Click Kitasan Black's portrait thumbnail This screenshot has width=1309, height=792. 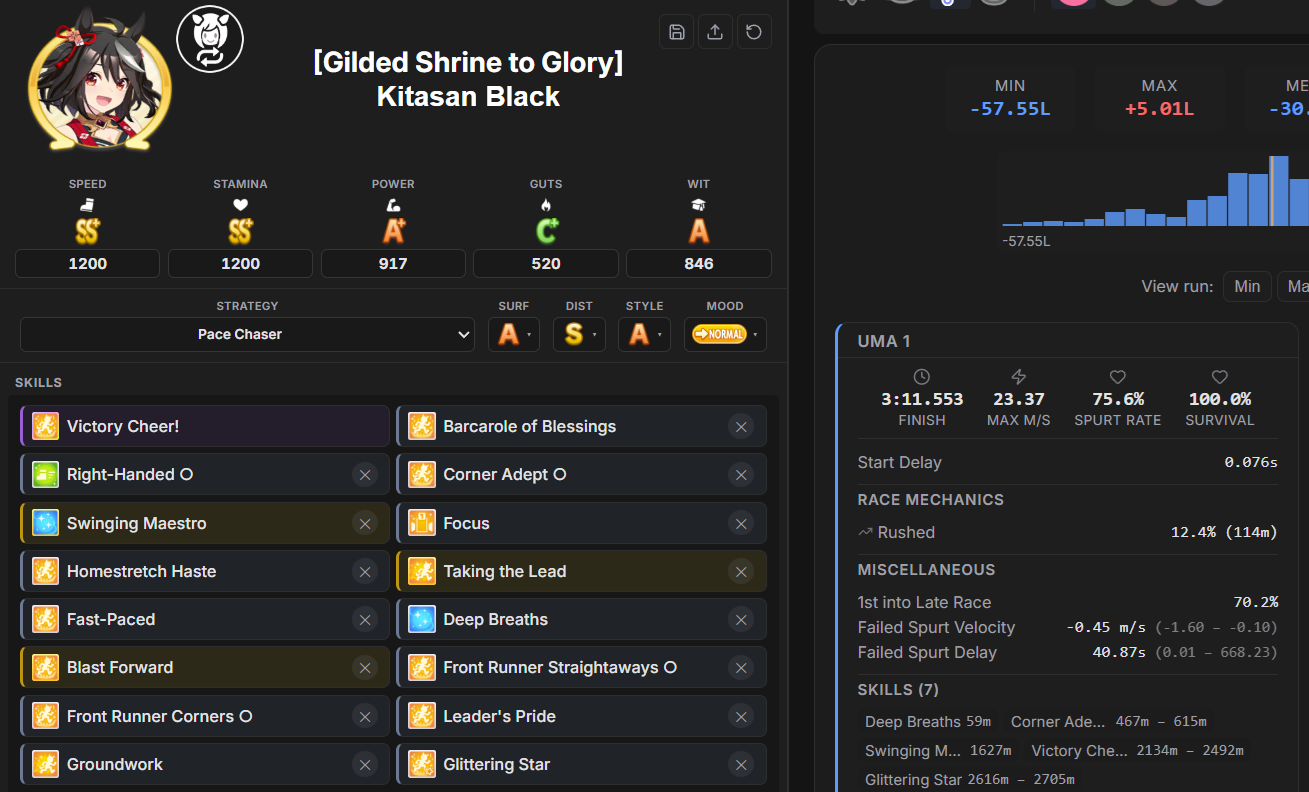(x=99, y=79)
